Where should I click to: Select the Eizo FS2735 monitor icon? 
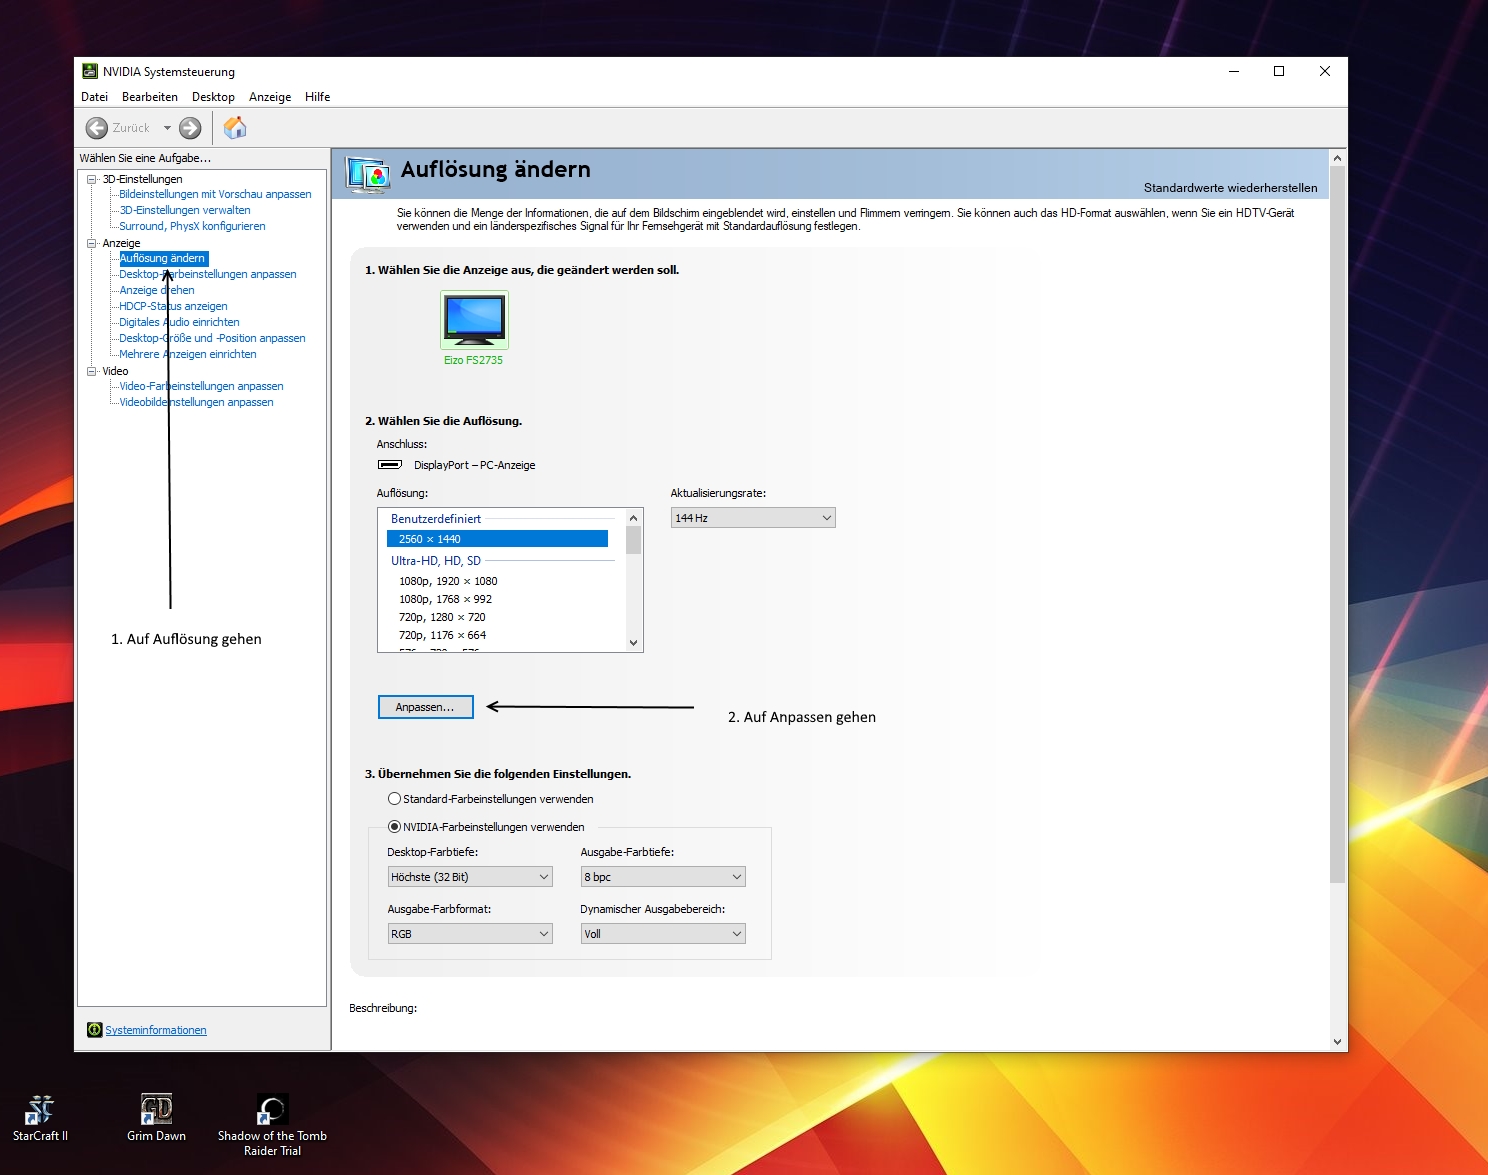tap(474, 319)
